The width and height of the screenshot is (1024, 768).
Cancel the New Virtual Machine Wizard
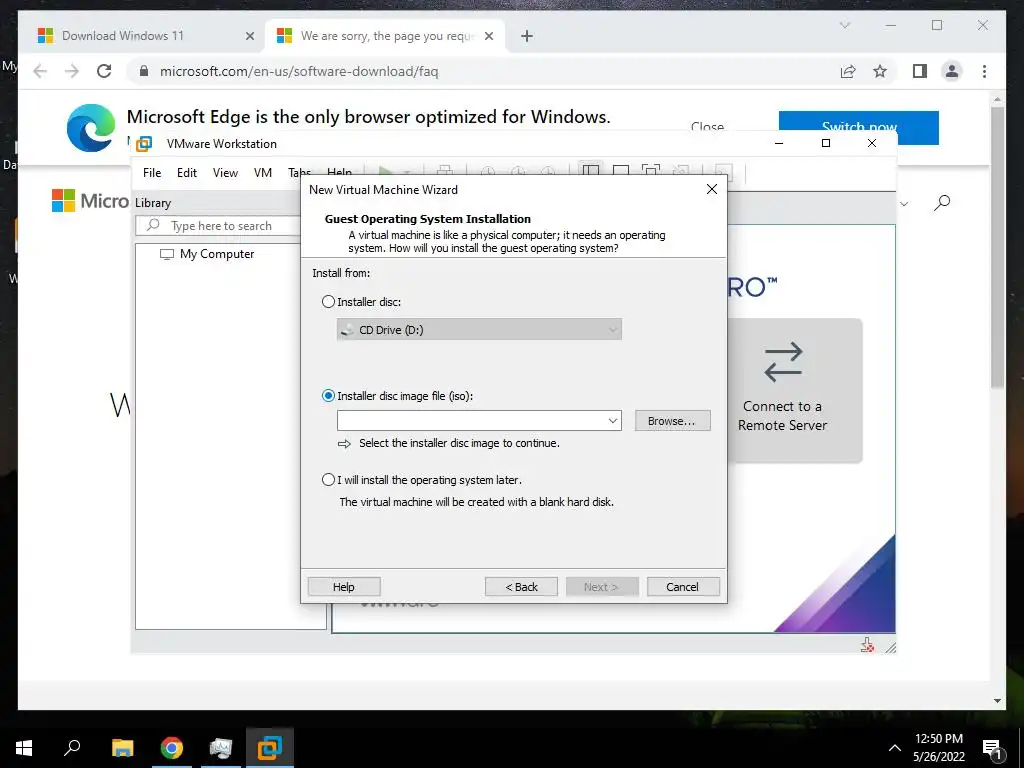pyautogui.click(x=682, y=586)
